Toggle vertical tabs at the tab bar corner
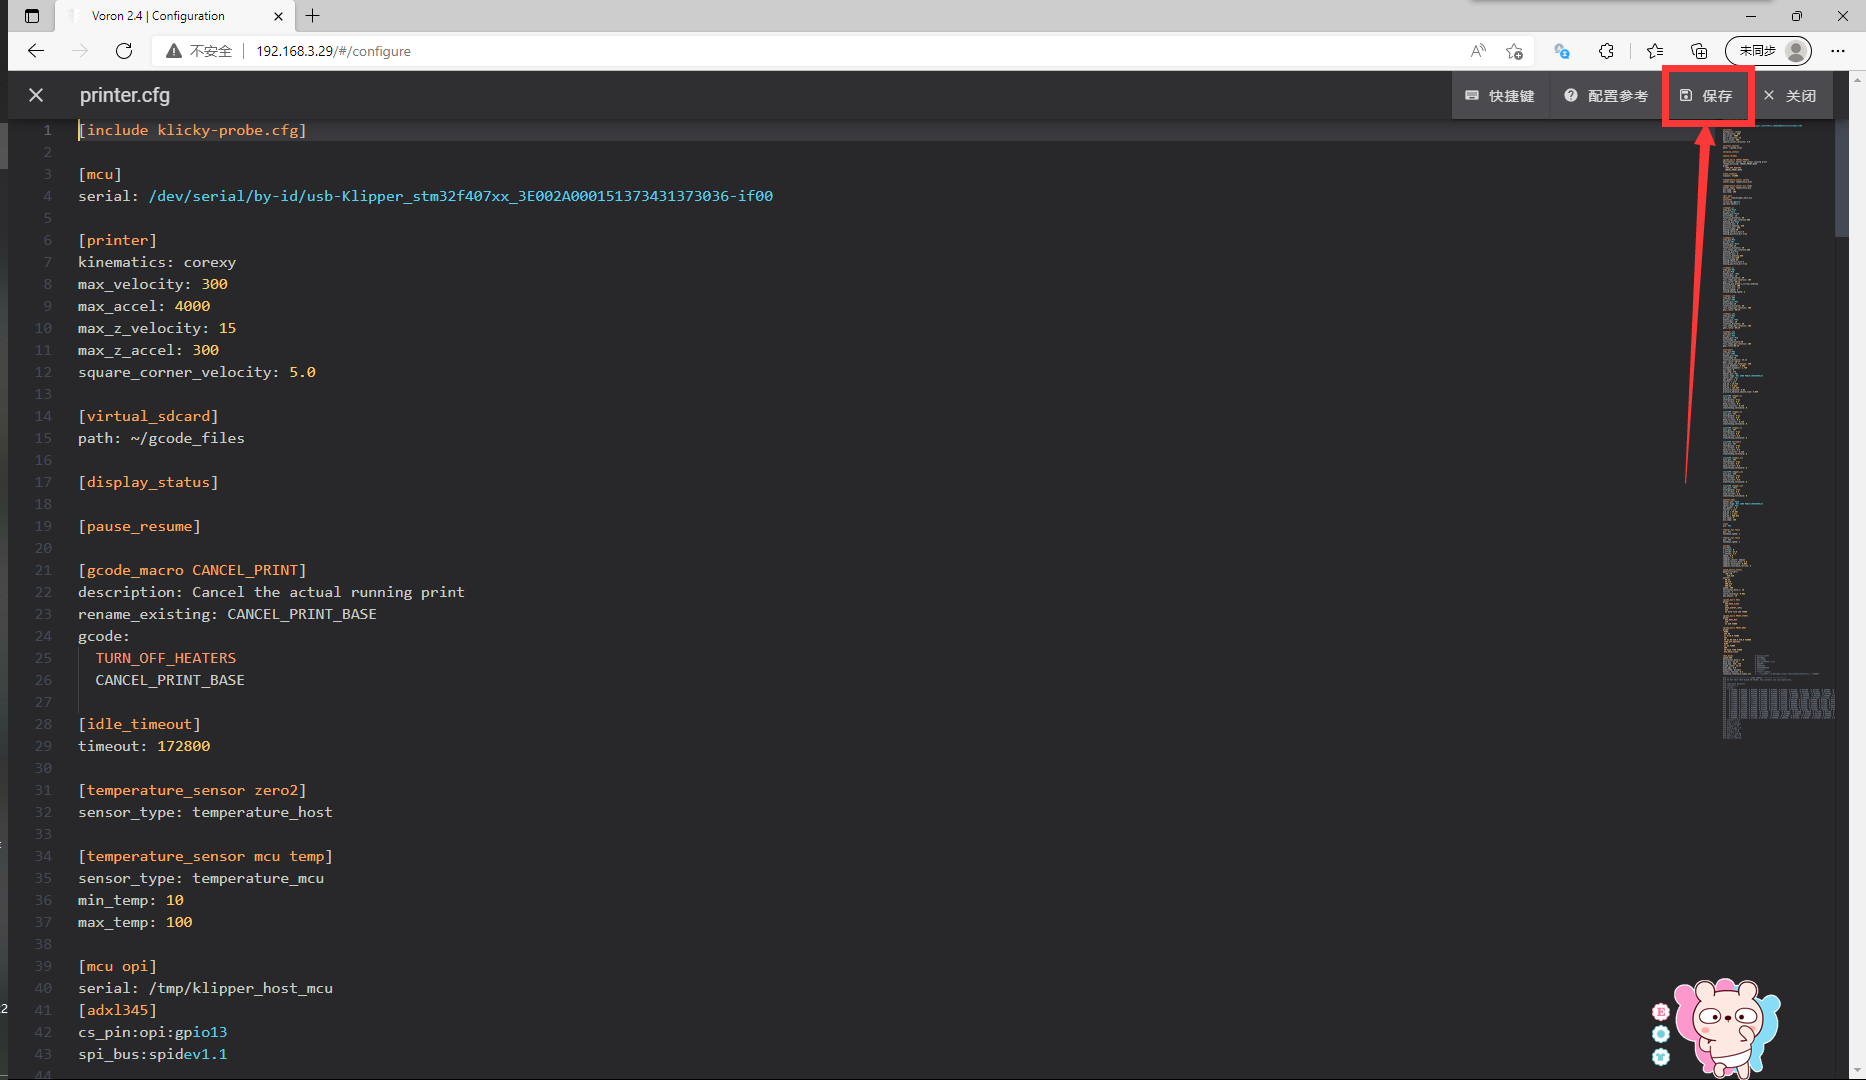The image size is (1866, 1080). point(31,16)
